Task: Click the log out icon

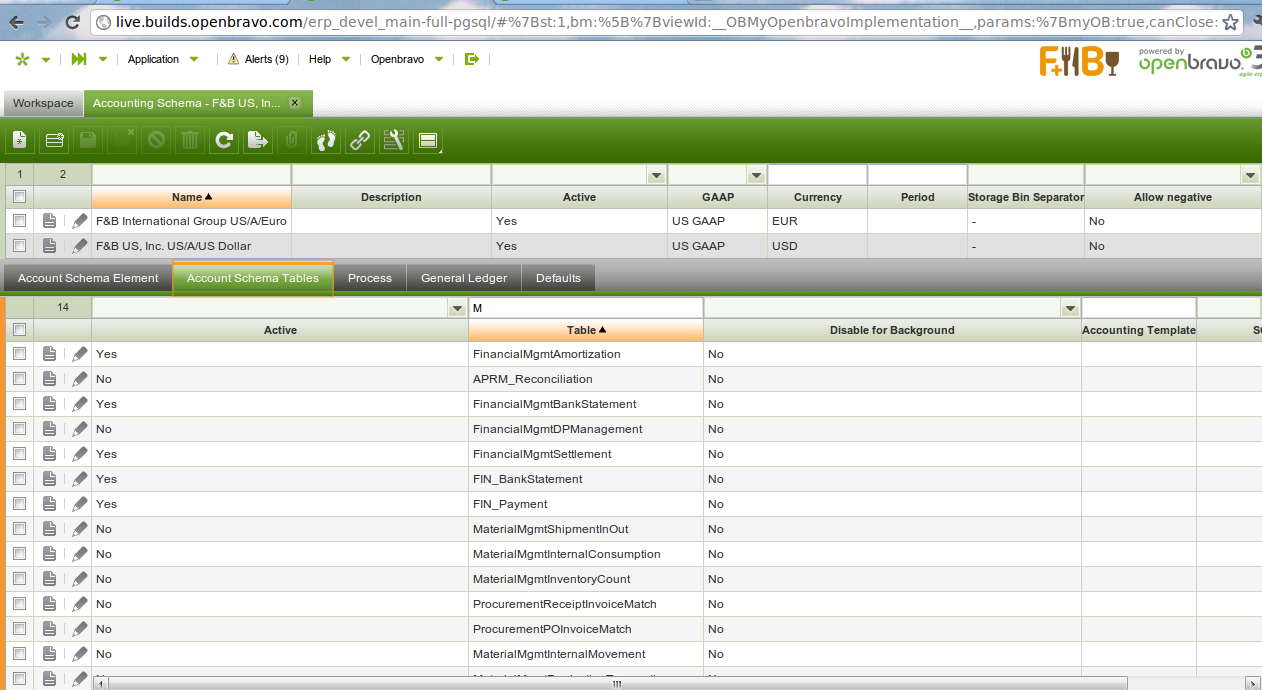Action: pos(472,60)
